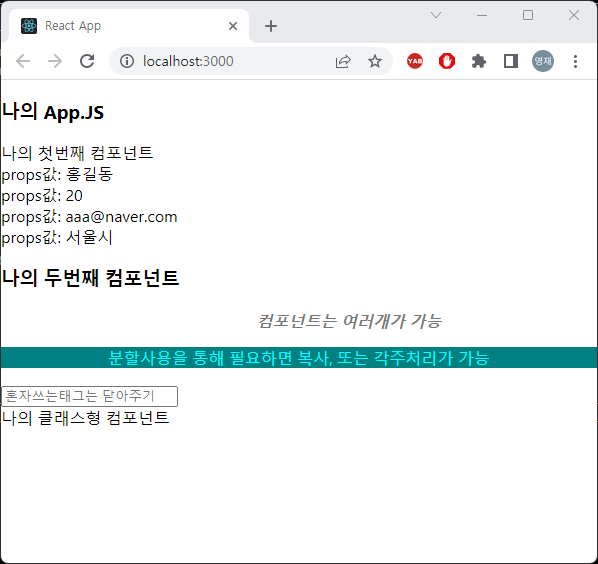Click the browser back arrow
The image size is (598, 564).
(x=23, y=61)
